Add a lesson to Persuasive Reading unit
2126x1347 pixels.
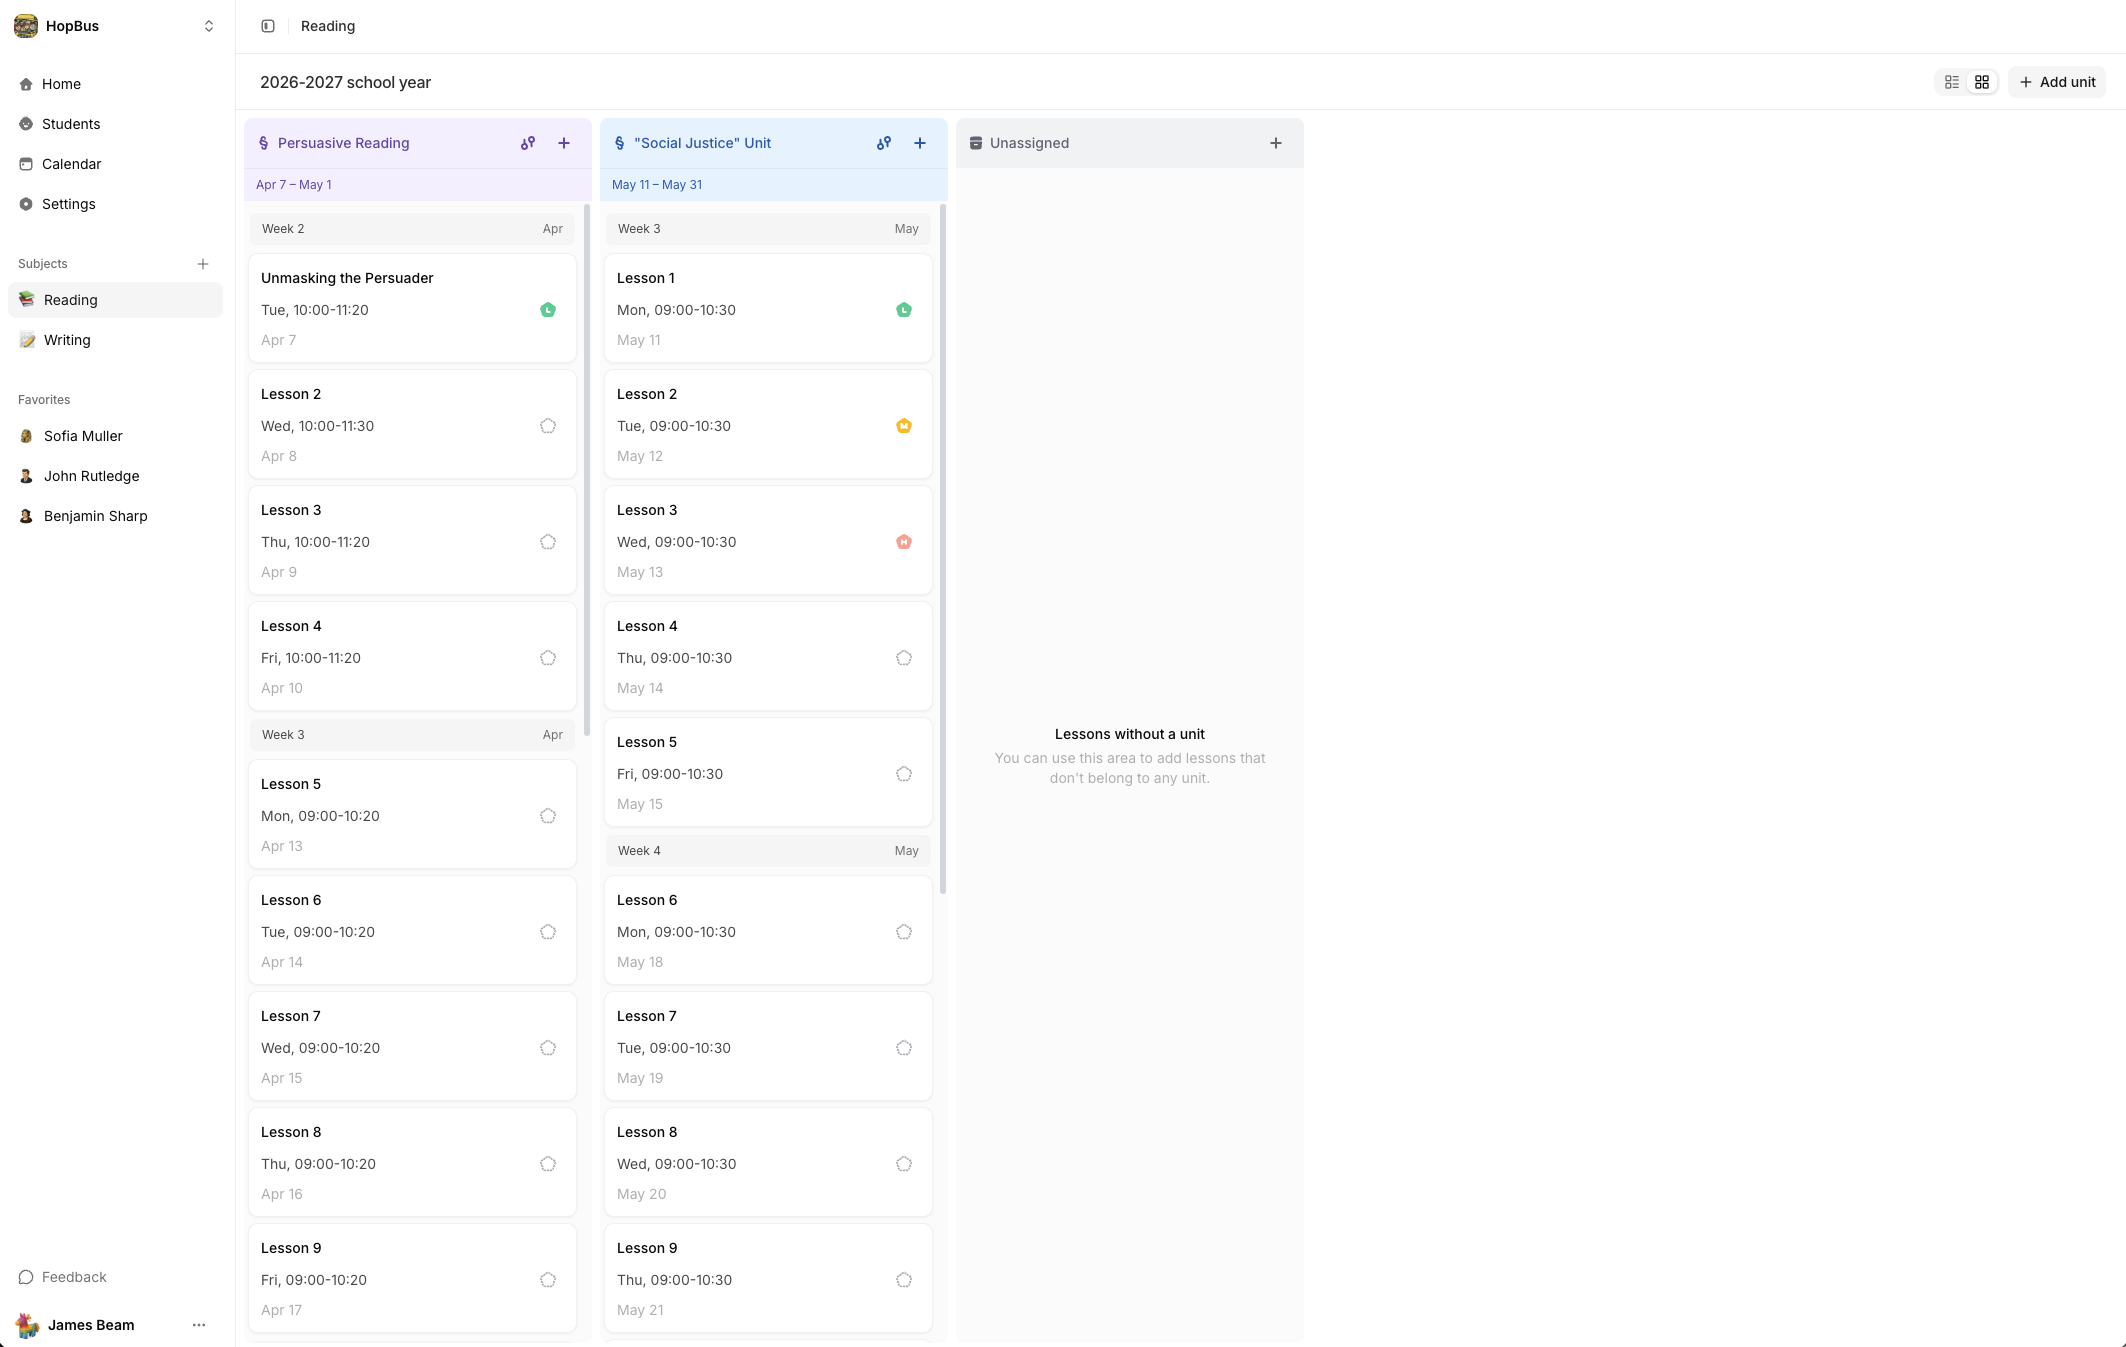click(564, 143)
